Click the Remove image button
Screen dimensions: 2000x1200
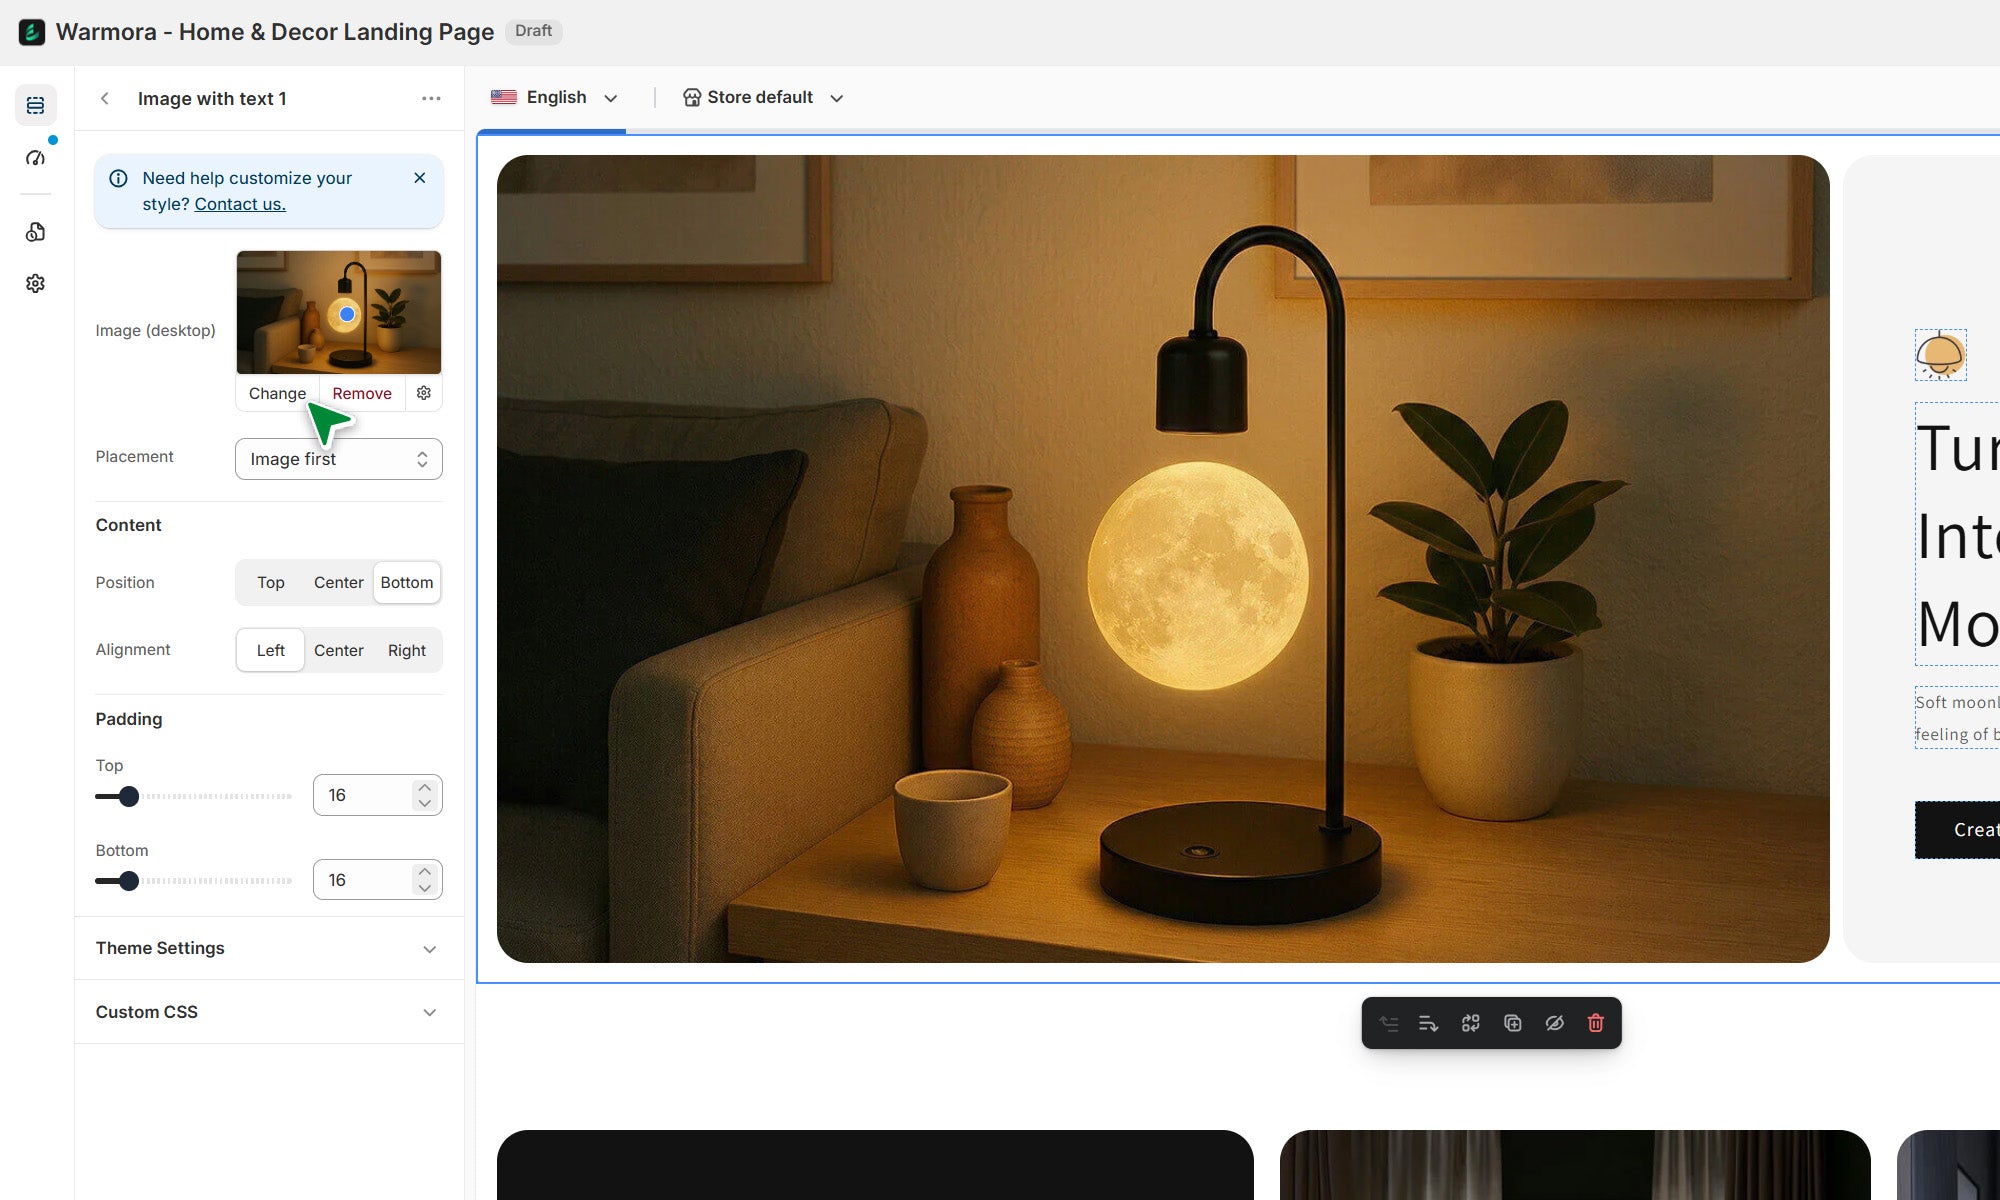pyautogui.click(x=362, y=393)
